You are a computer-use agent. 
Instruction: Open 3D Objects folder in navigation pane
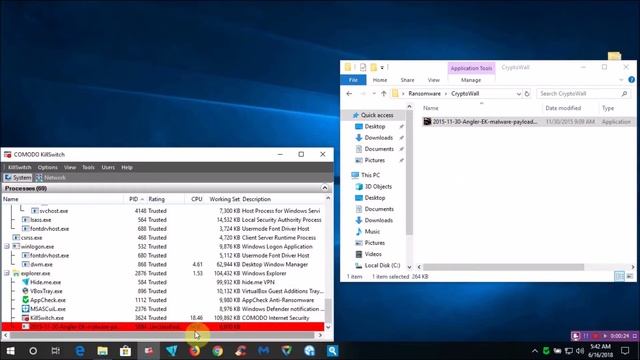pos(378,187)
